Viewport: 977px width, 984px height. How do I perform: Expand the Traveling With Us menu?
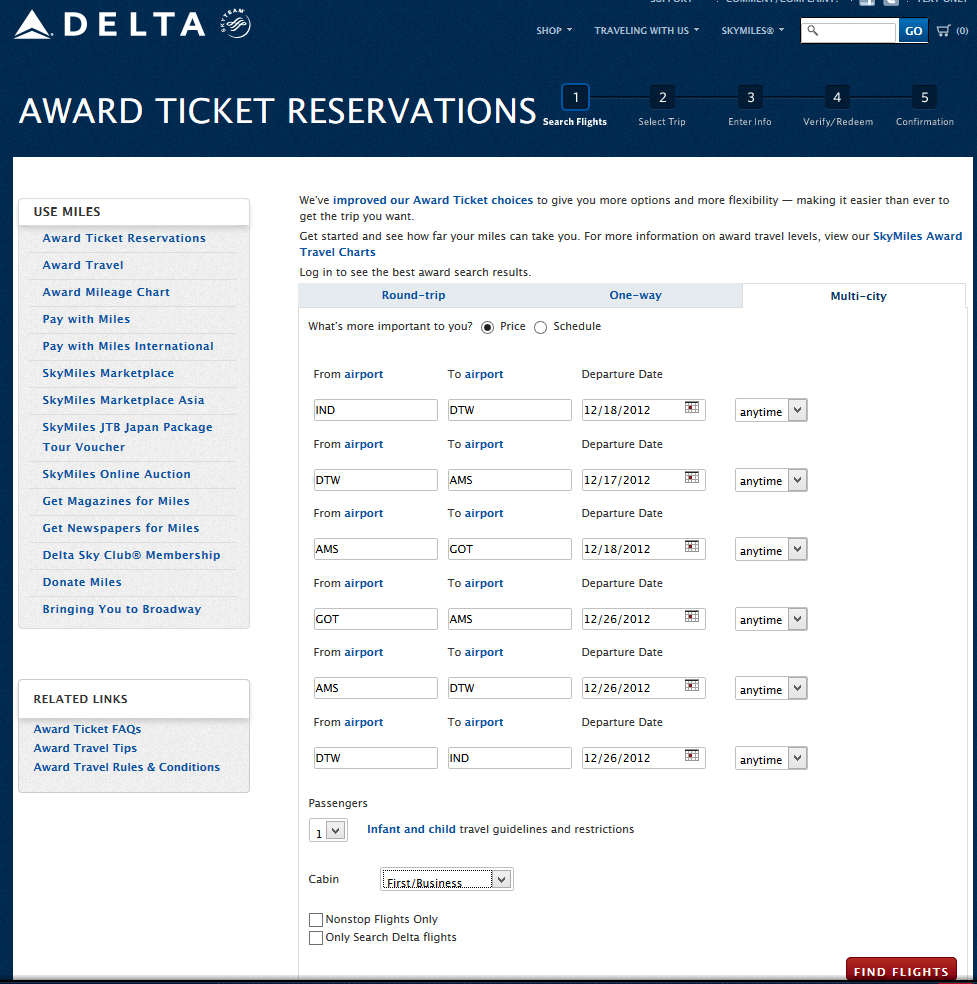coord(646,31)
